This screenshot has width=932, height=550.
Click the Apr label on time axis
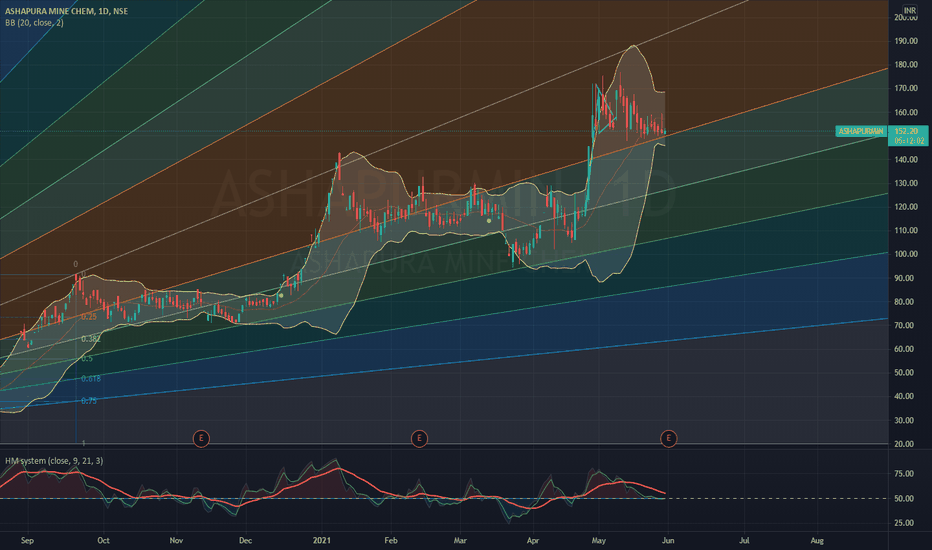pos(533,540)
